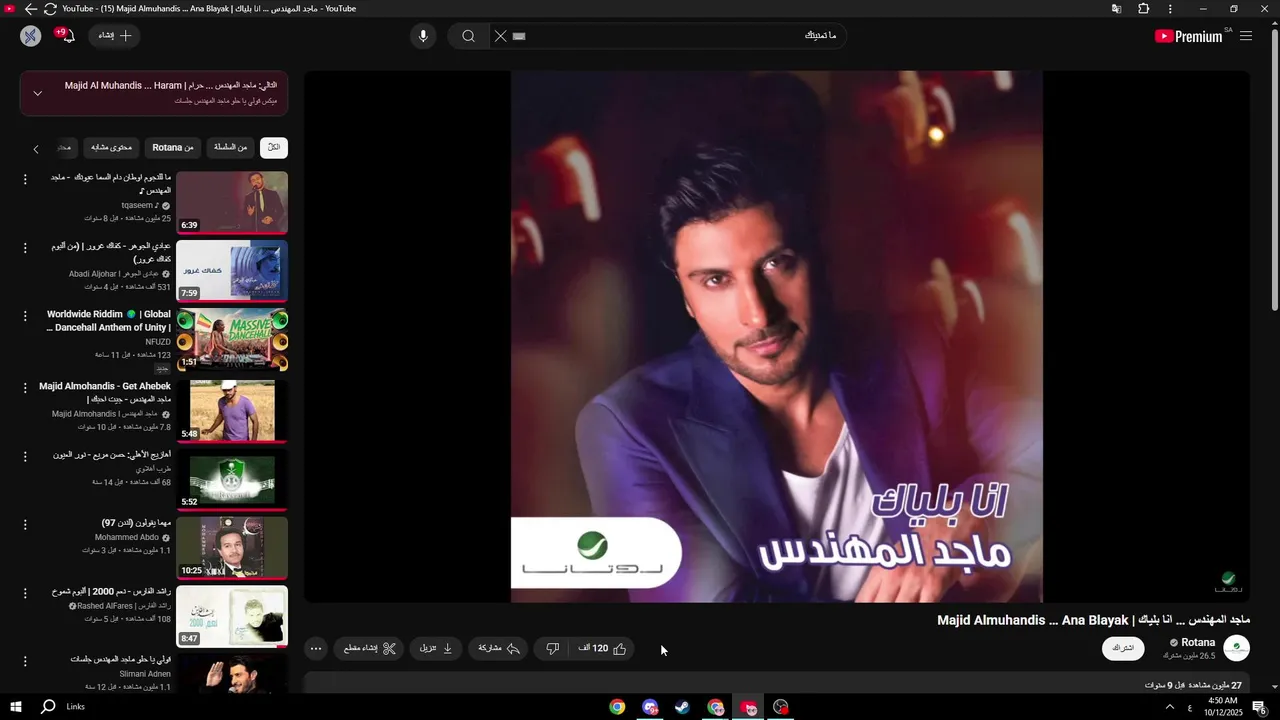Reload the YouTube page
Screen dimensions: 1280x720
click(x=51, y=9)
